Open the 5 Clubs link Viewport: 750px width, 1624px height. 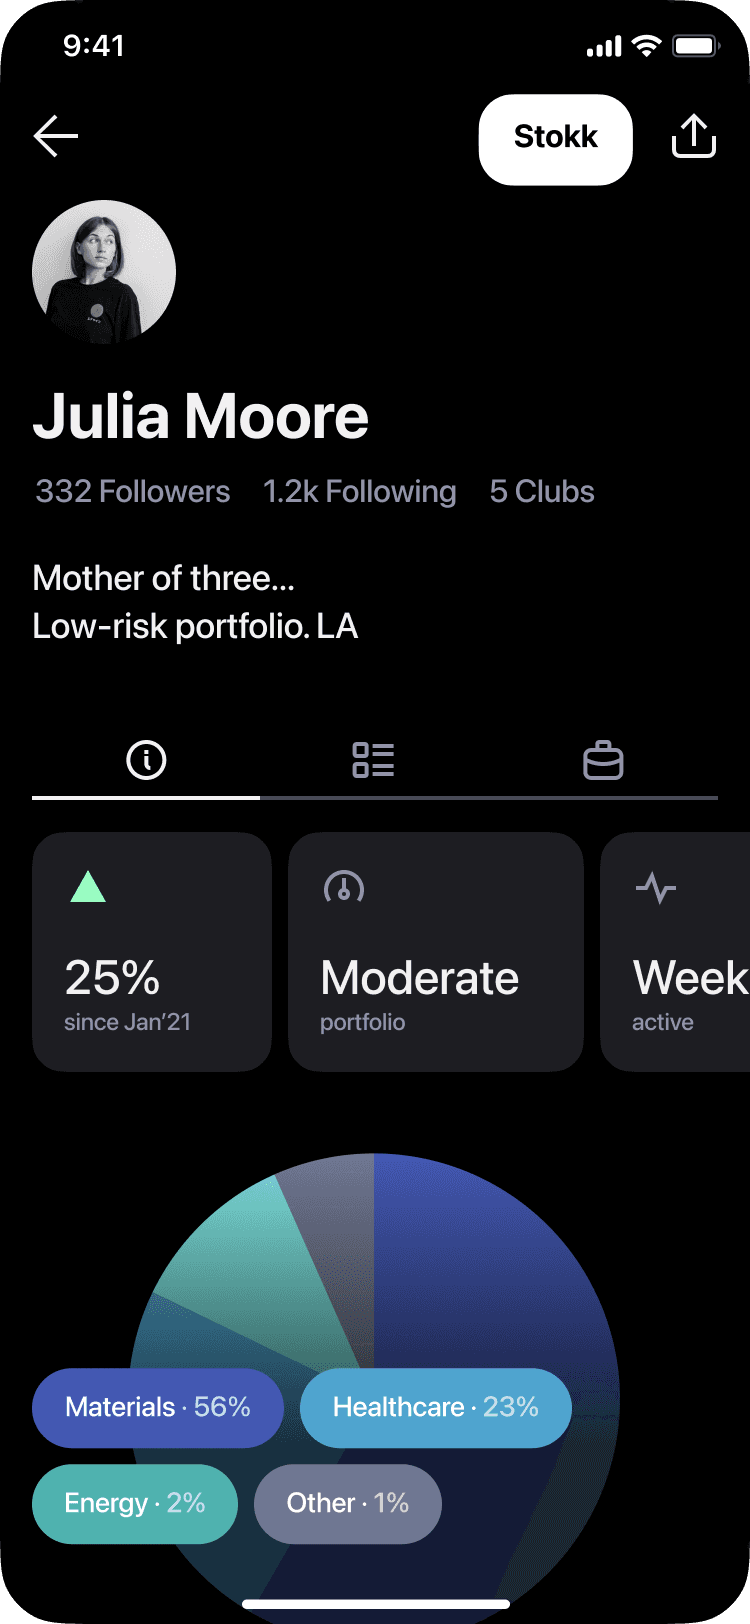point(542,492)
